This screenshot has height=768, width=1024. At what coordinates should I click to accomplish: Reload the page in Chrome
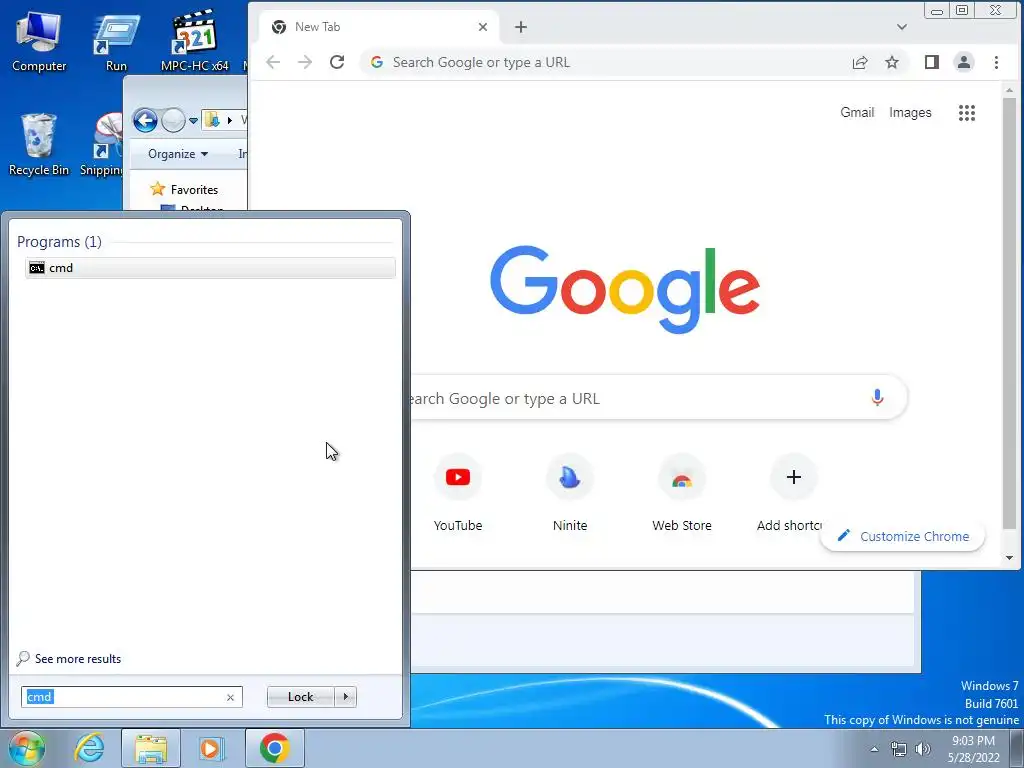337,62
